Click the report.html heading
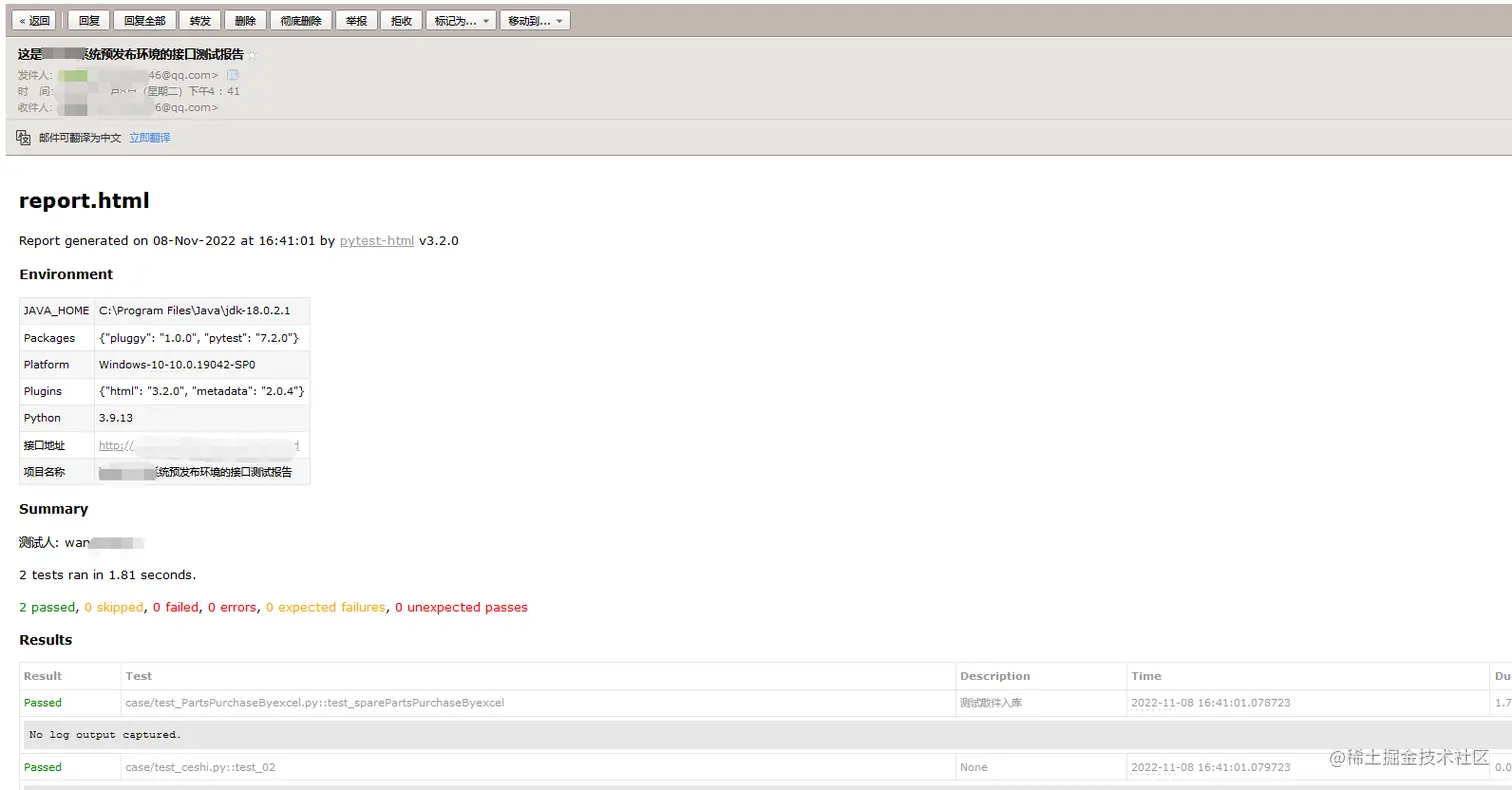Image resolution: width=1512 pixels, height=790 pixels. 84,200
